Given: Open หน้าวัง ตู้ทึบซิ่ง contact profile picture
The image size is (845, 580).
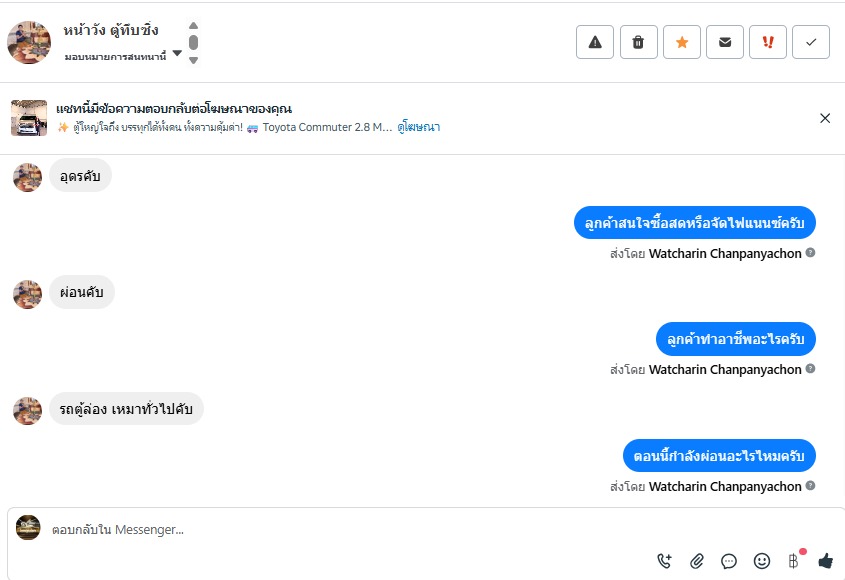Looking at the screenshot, I should pyautogui.click(x=29, y=42).
